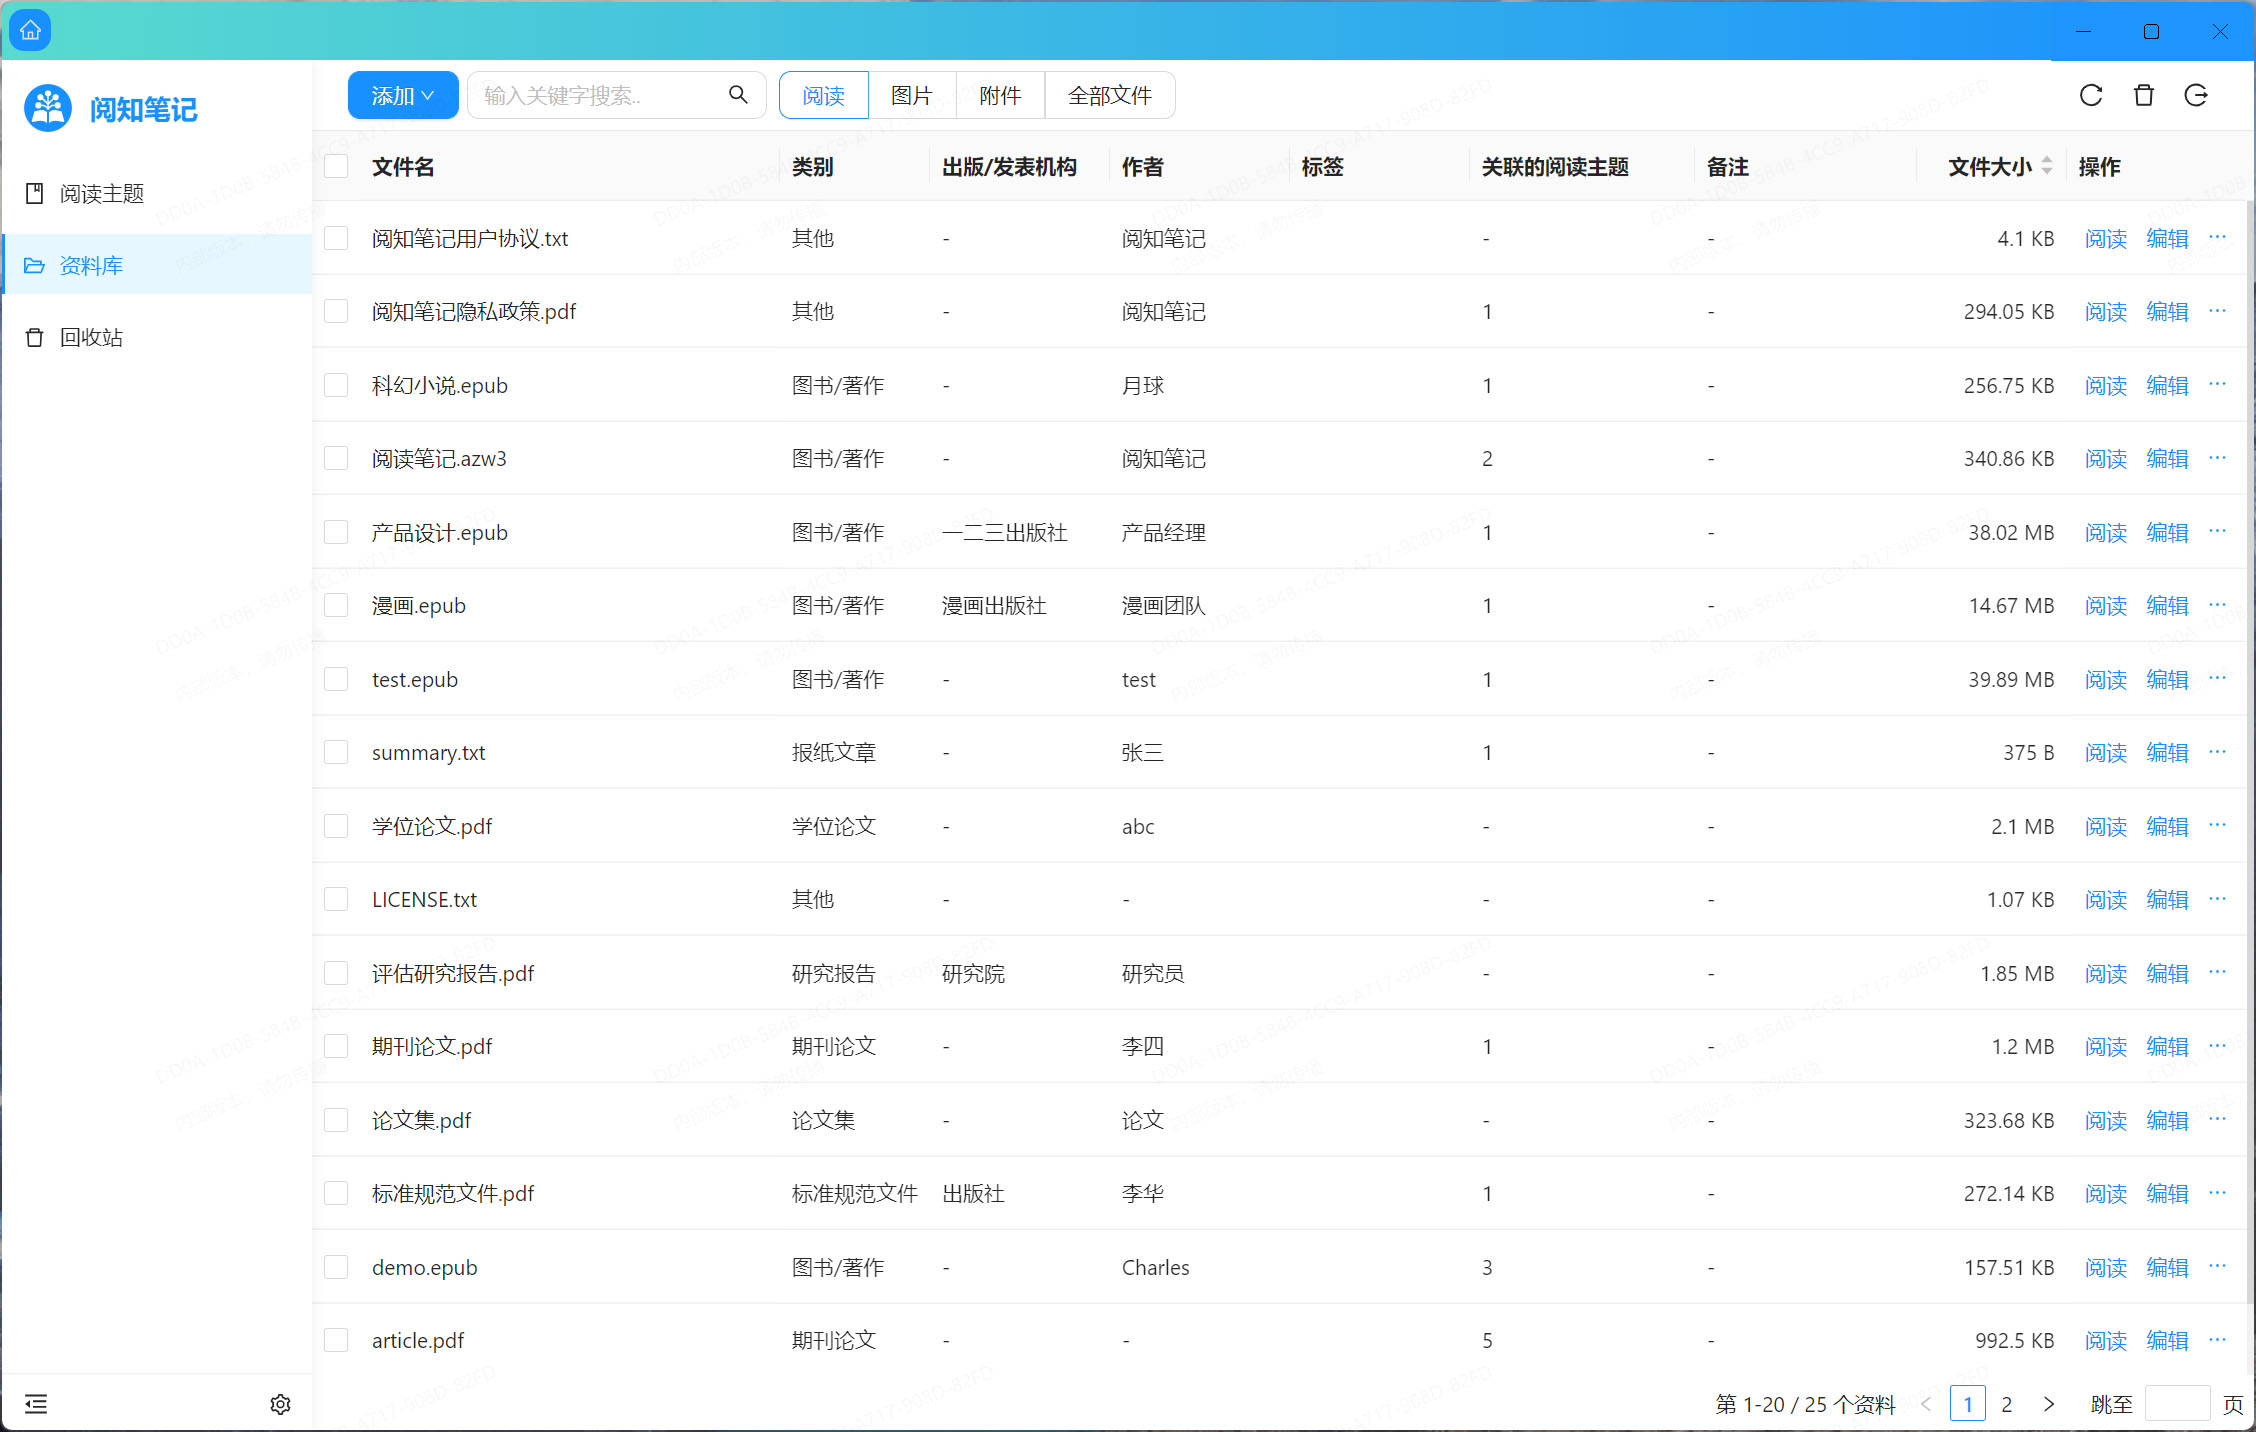Image resolution: width=2256 pixels, height=1432 pixels.
Task: Click author cell Charles
Action: [1155, 1267]
